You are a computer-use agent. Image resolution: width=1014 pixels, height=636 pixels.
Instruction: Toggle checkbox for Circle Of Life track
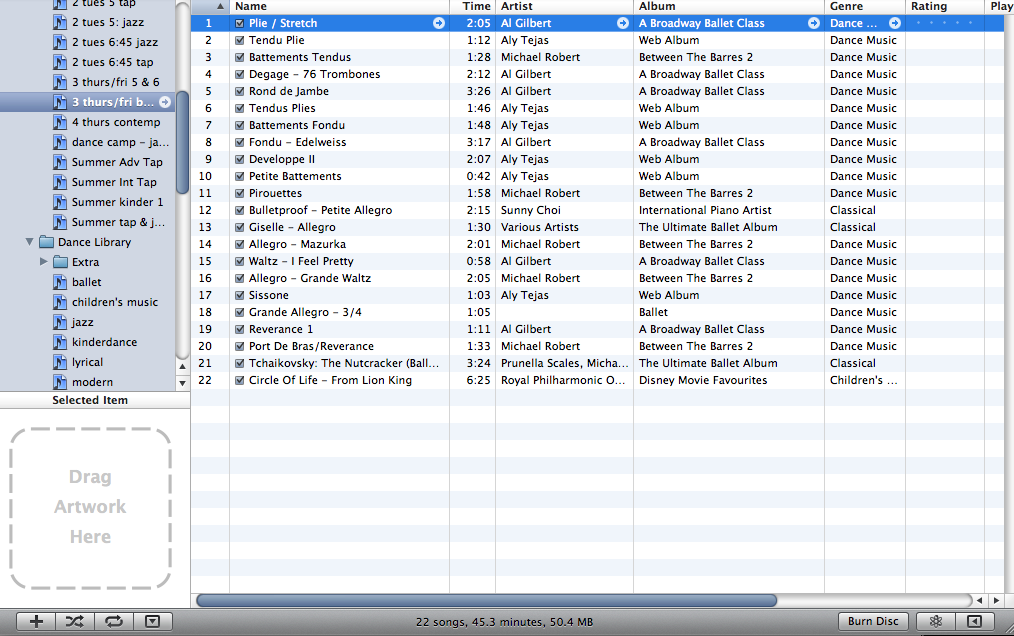click(240, 380)
